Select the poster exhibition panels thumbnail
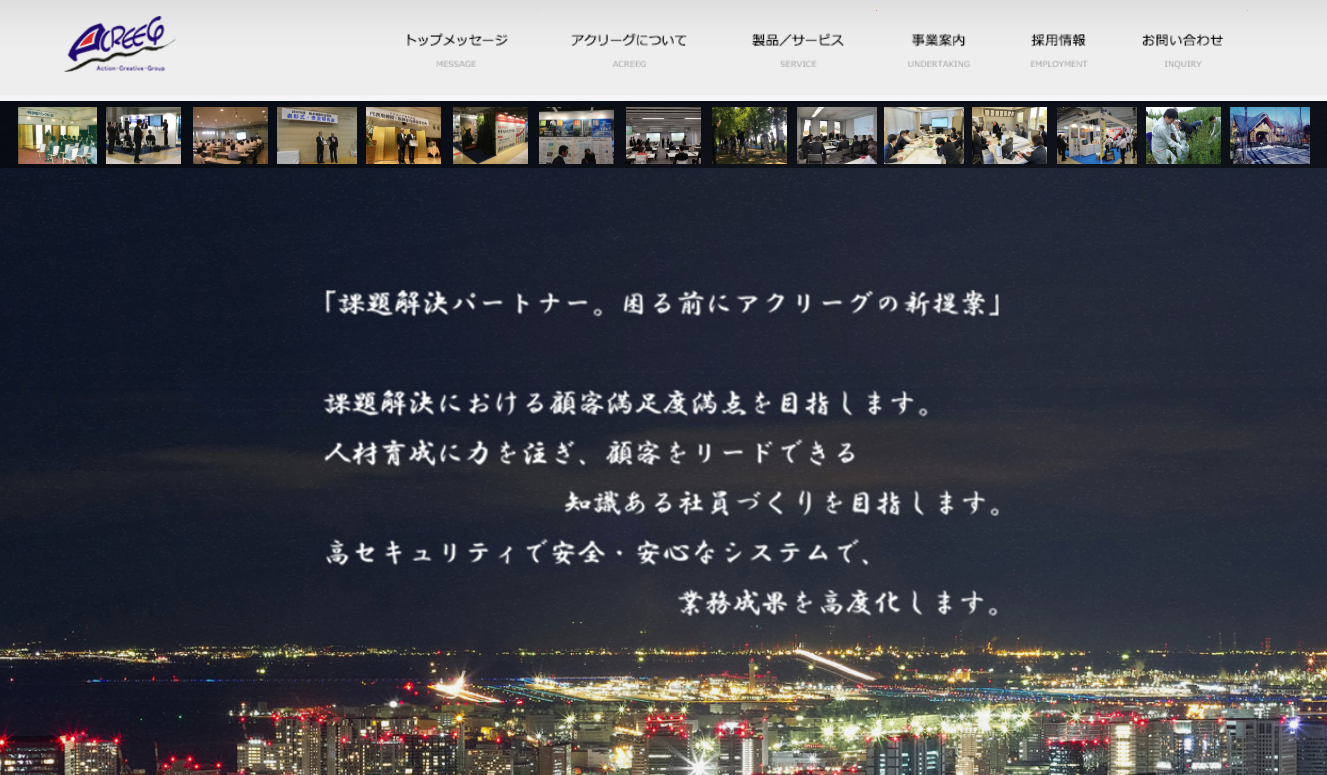 pyautogui.click(x=576, y=134)
